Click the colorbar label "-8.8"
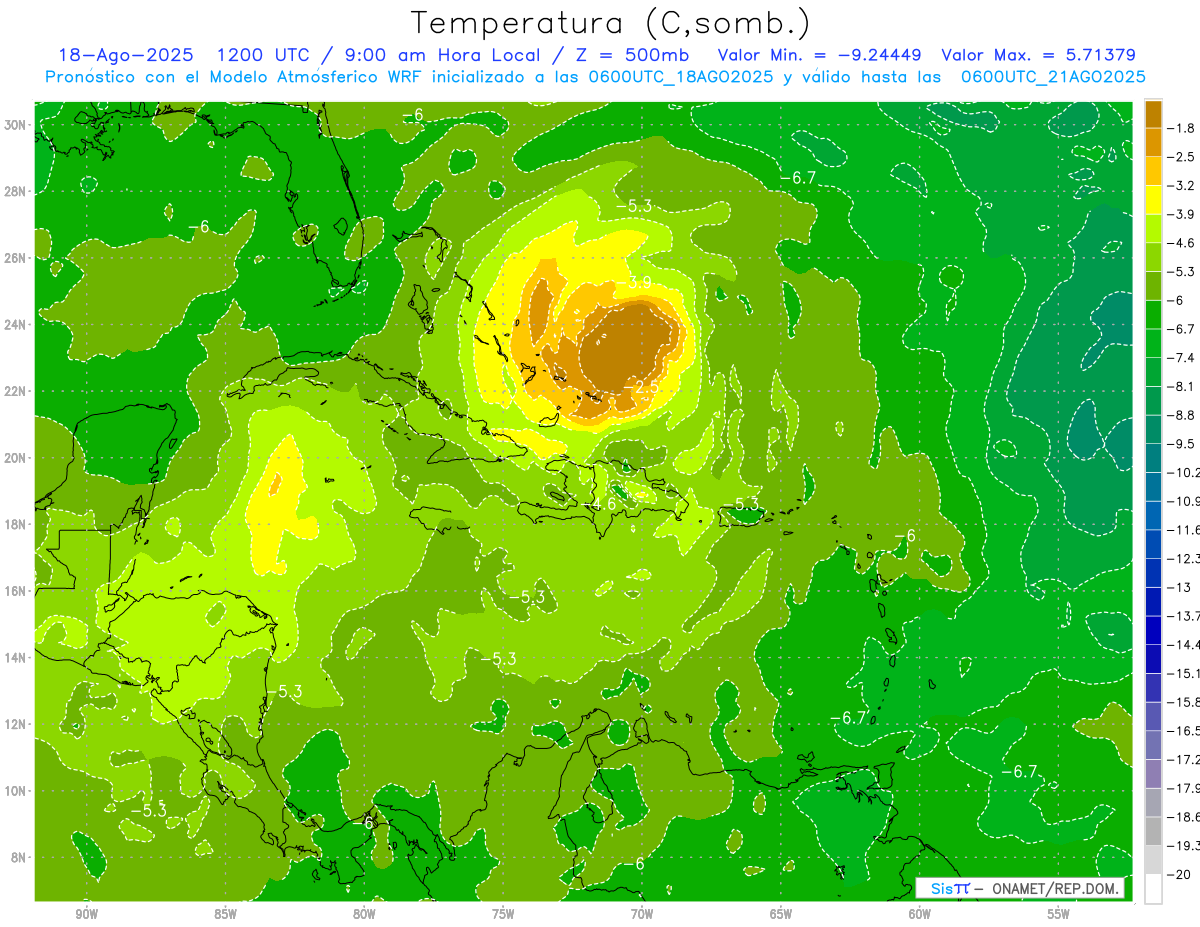 pos(1182,415)
